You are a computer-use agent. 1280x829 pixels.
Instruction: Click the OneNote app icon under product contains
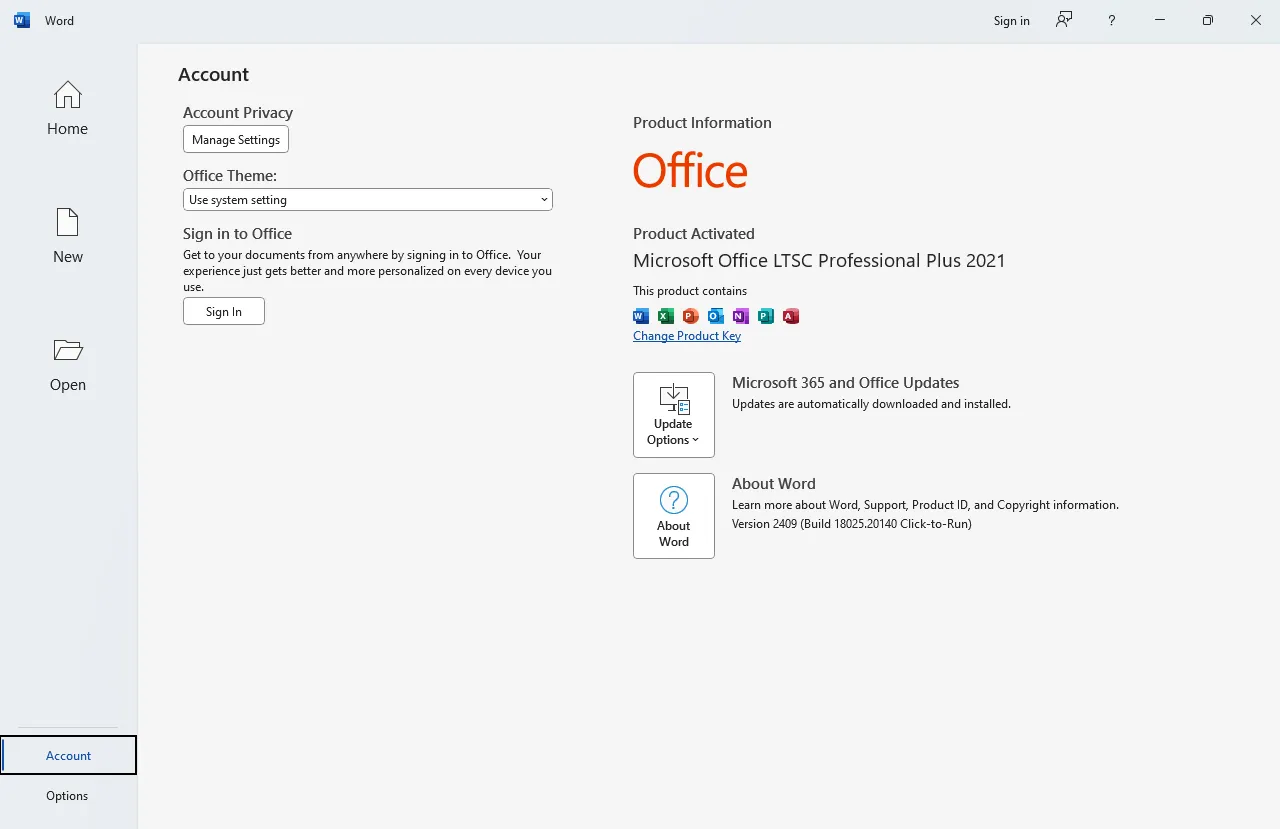pos(741,316)
